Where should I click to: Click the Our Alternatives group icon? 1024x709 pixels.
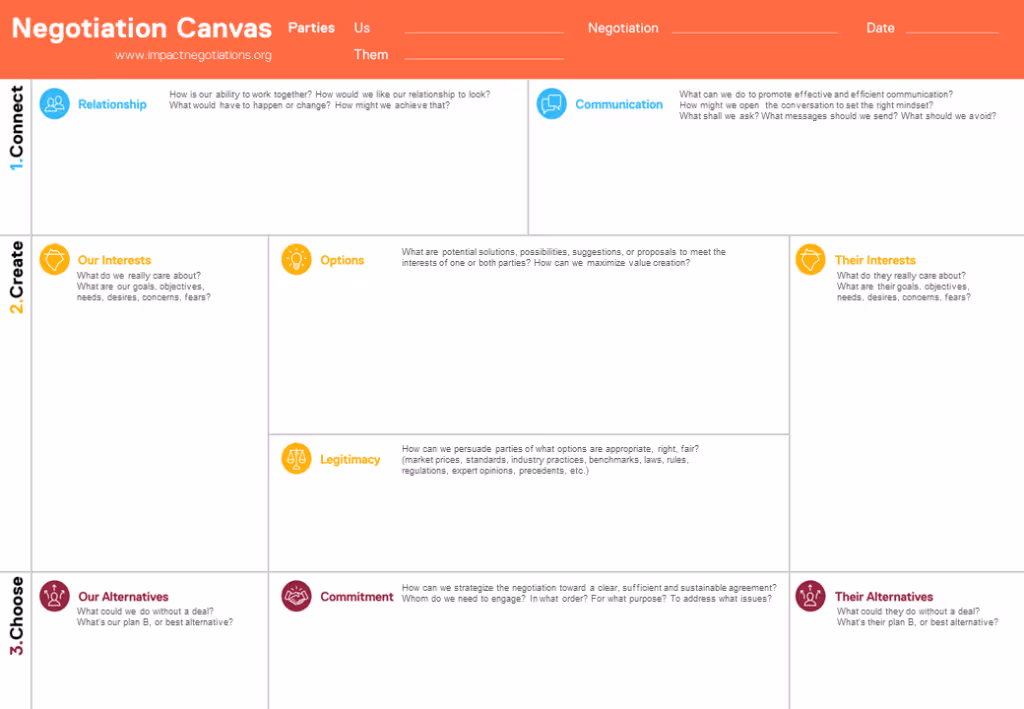point(55,596)
